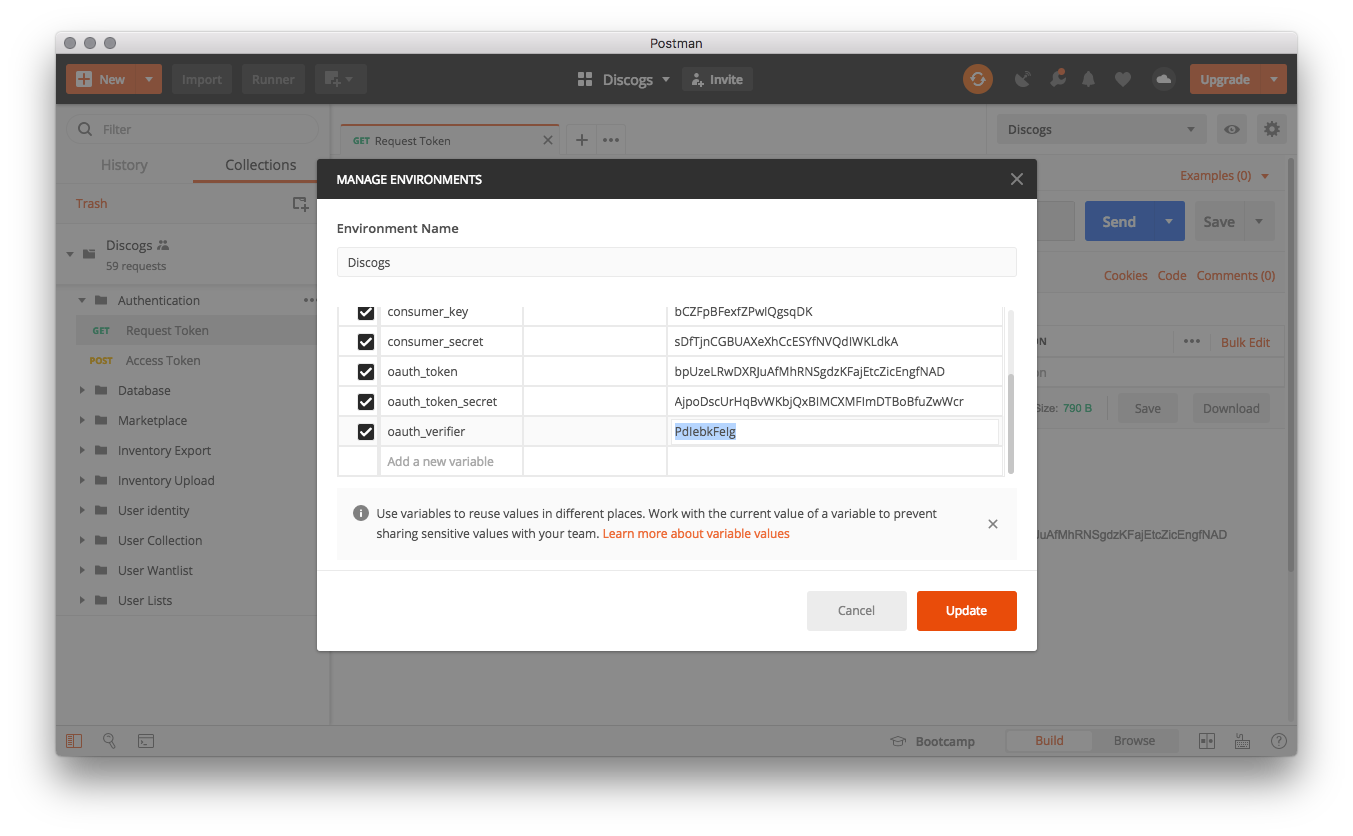The width and height of the screenshot is (1353, 836).
Task: Open the Save button dropdown arrow
Action: pos(1259,221)
